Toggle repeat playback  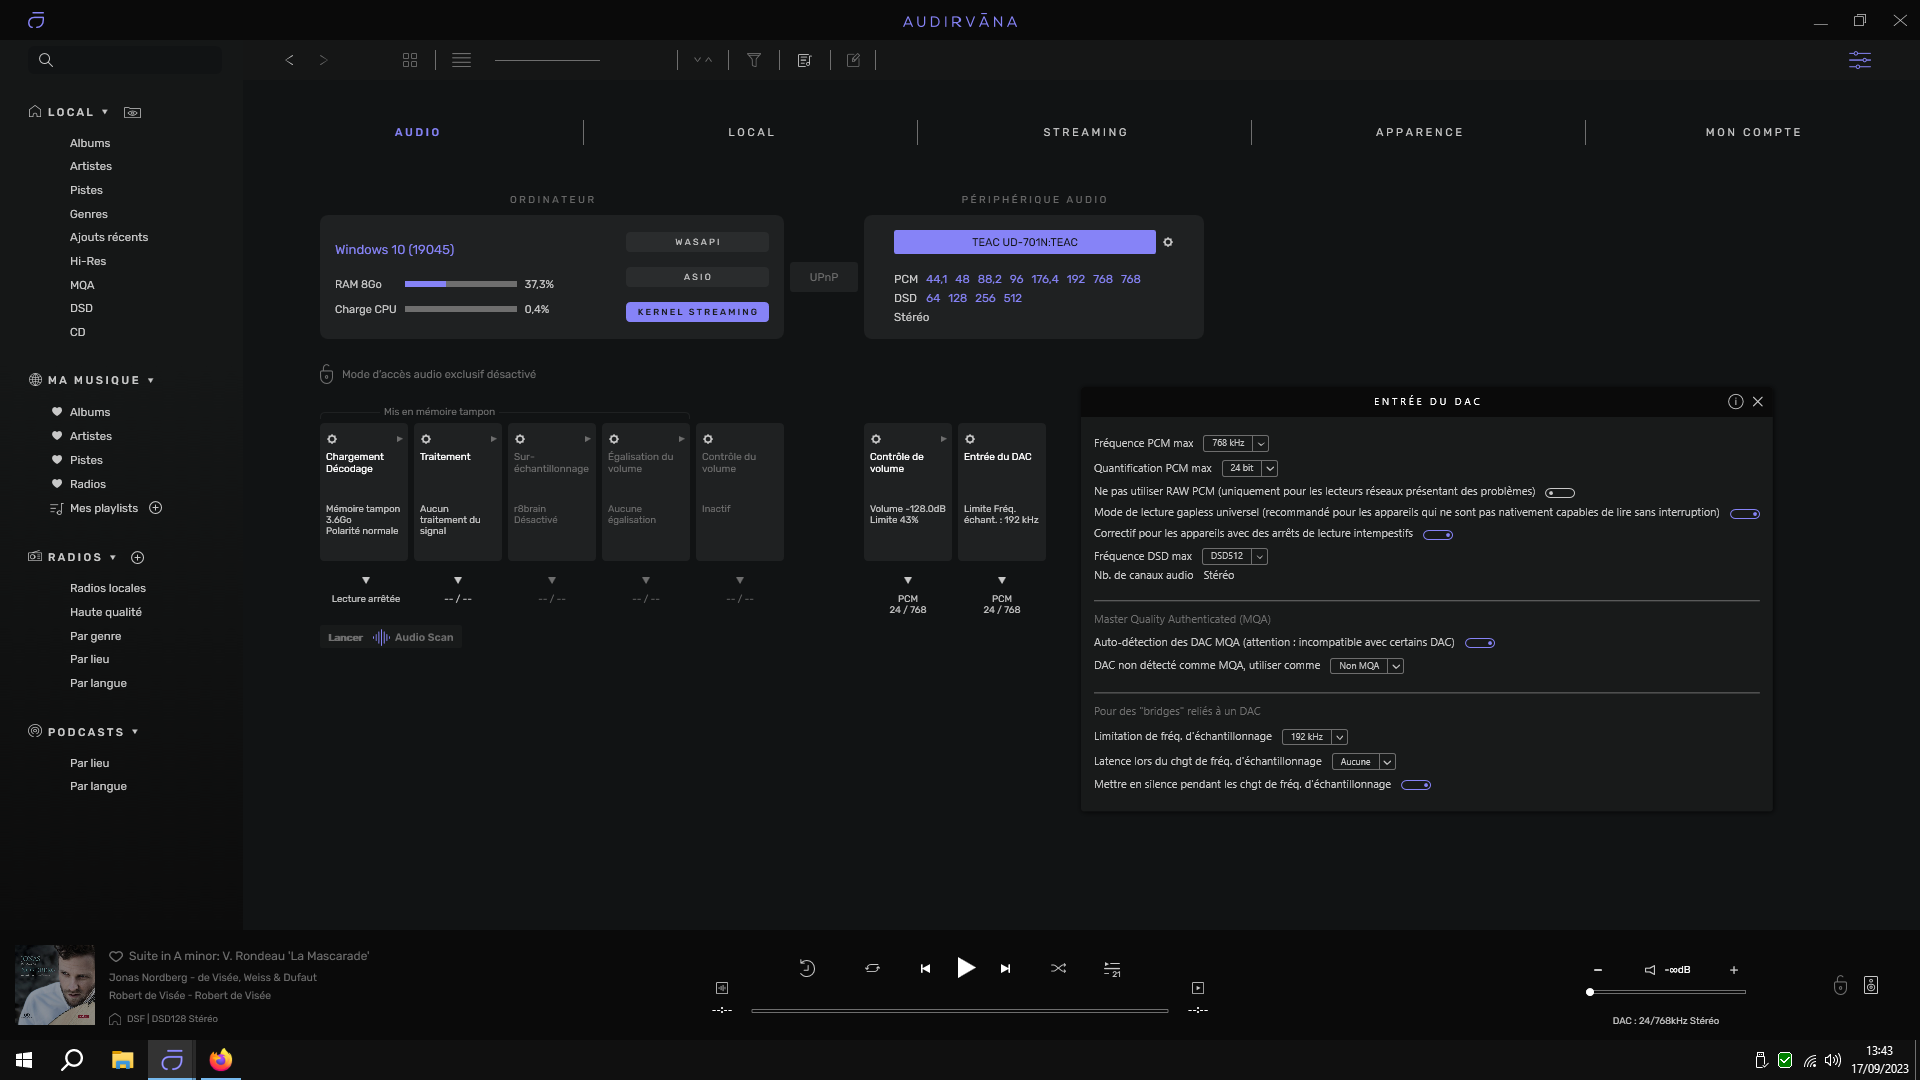[x=872, y=968]
